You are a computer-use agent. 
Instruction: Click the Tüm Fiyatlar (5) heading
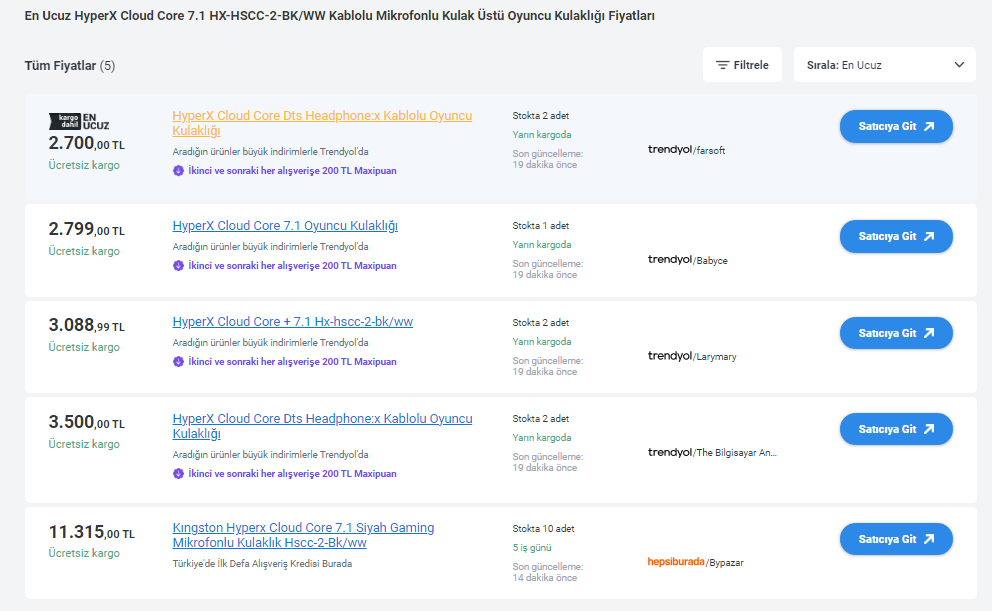(70, 66)
